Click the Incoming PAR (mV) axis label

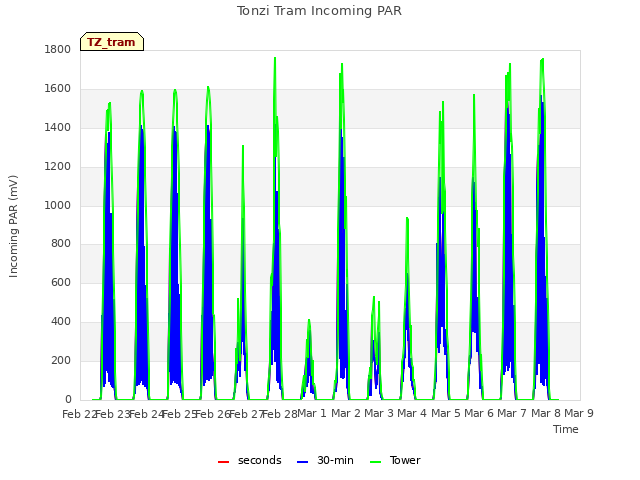tap(13, 227)
